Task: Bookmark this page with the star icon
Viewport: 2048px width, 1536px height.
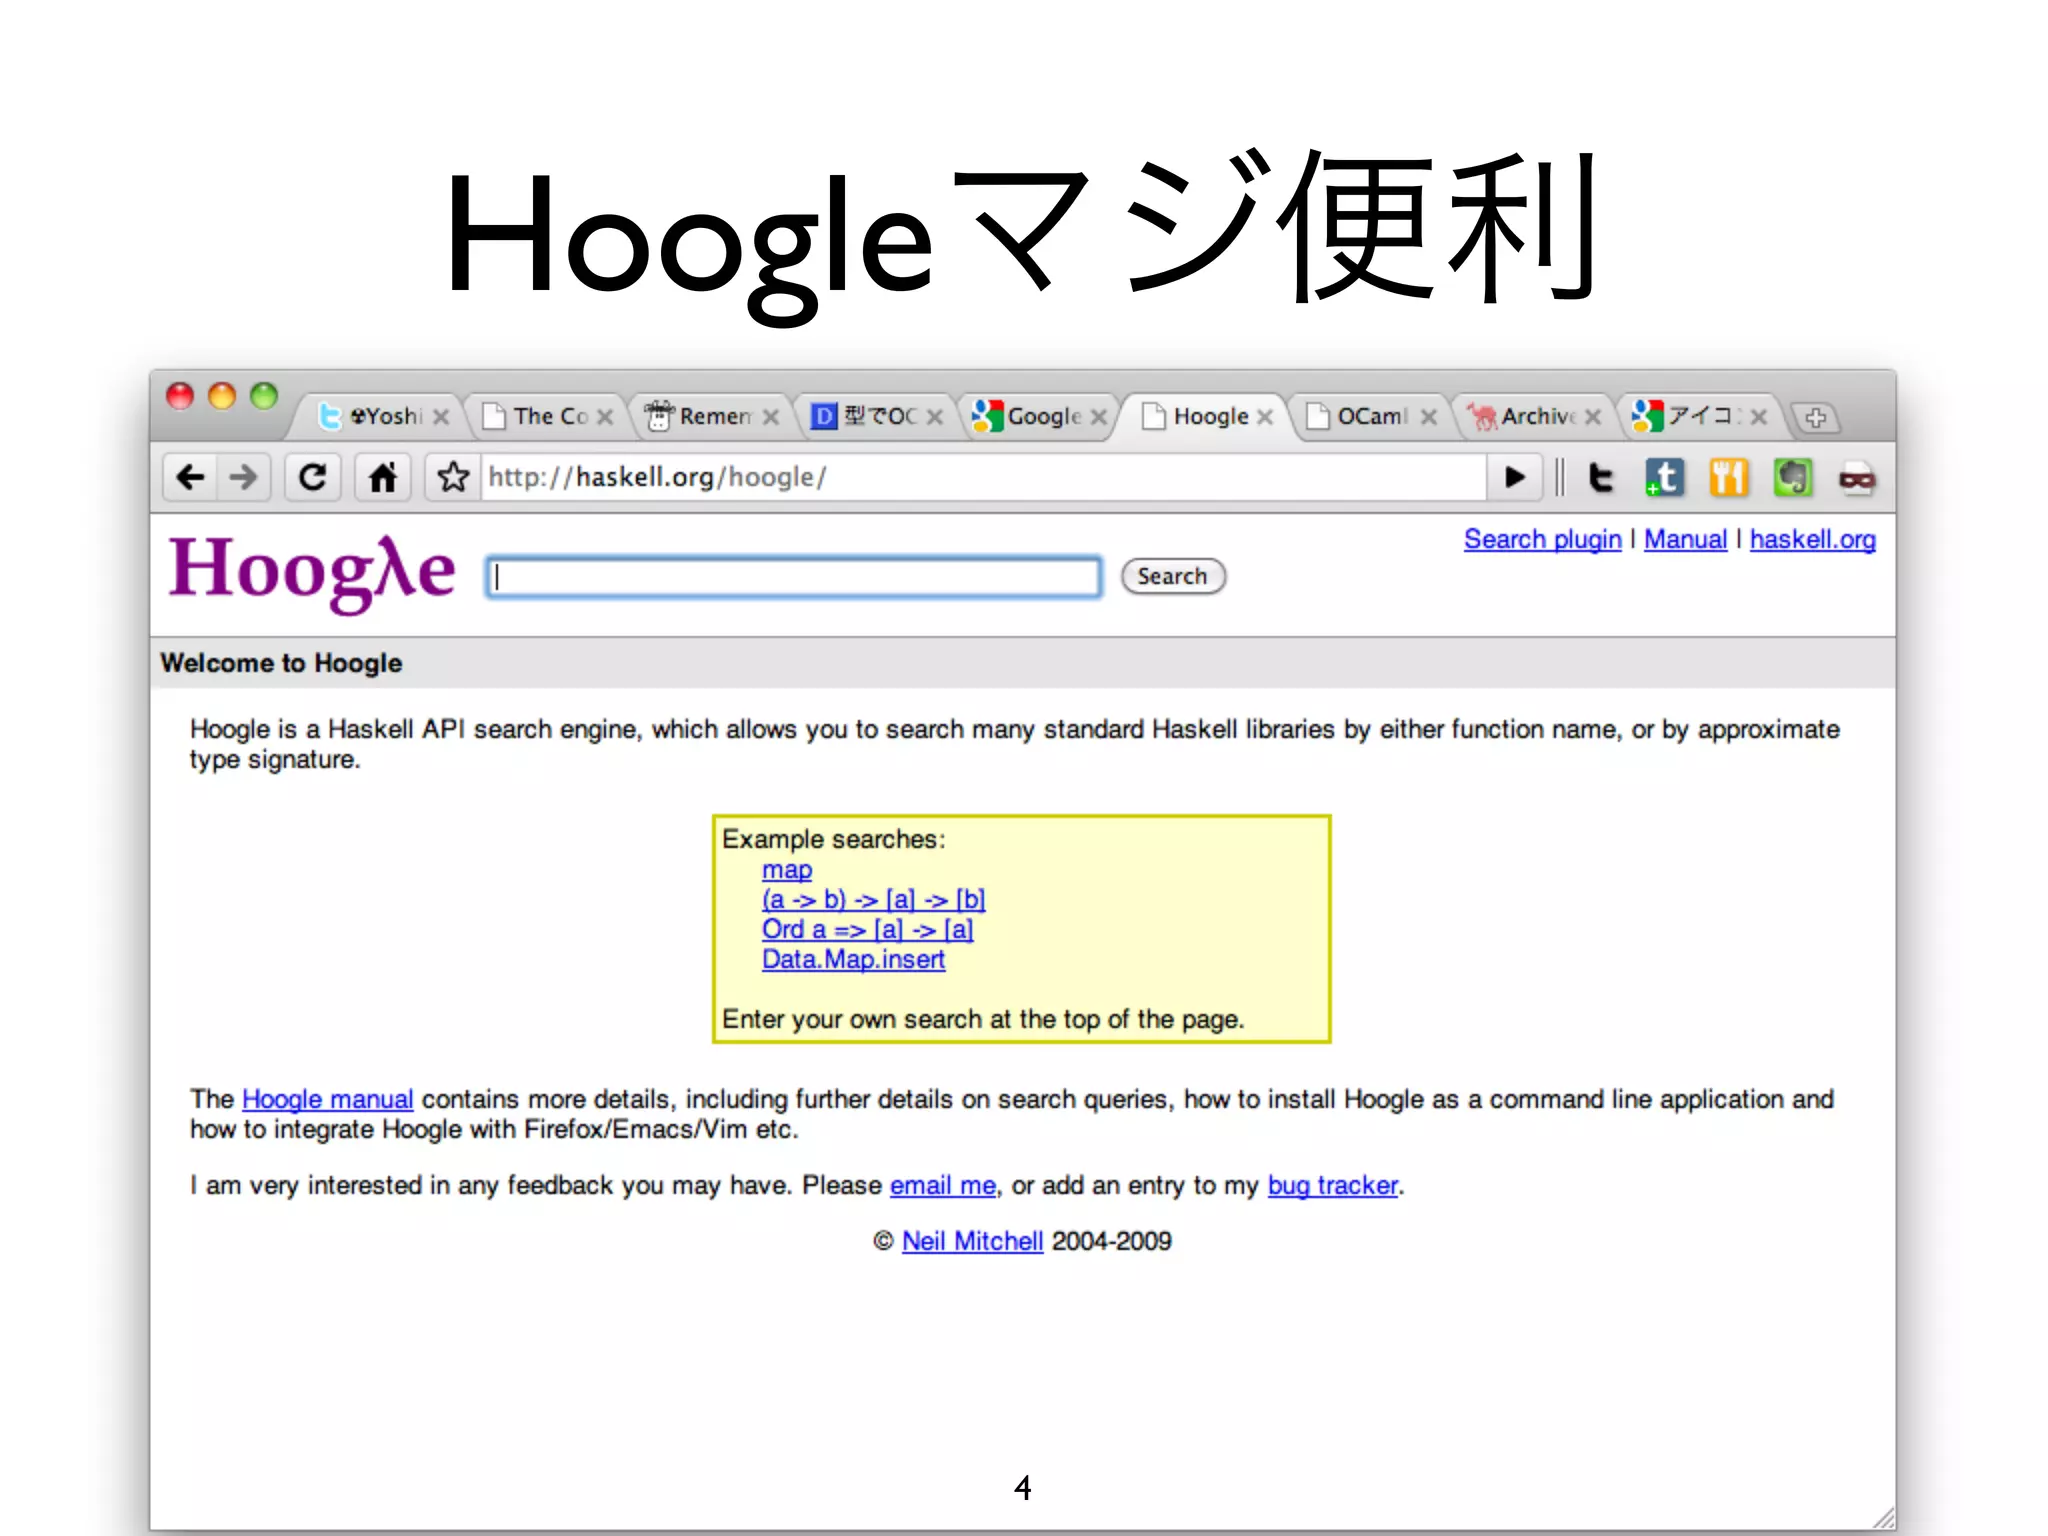Action: click(x=453, y=477)
